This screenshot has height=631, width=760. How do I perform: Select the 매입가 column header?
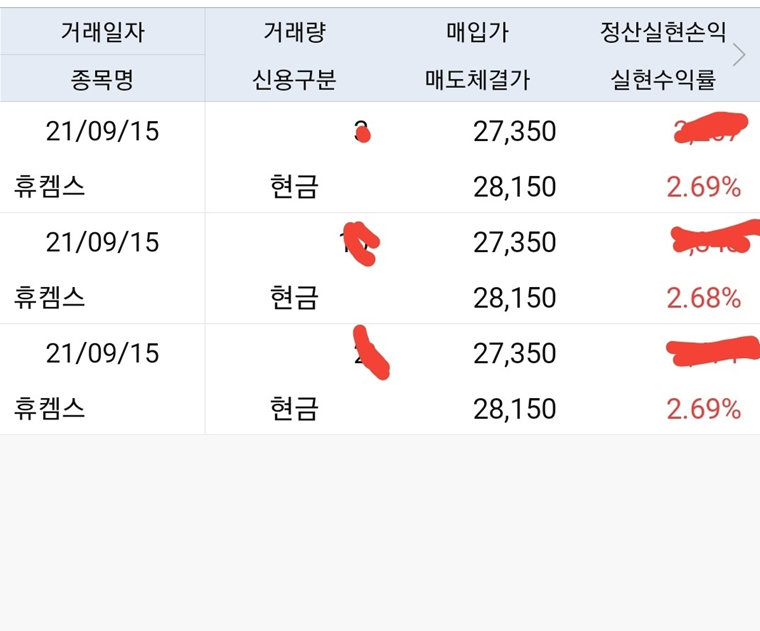tap(477, 32)
